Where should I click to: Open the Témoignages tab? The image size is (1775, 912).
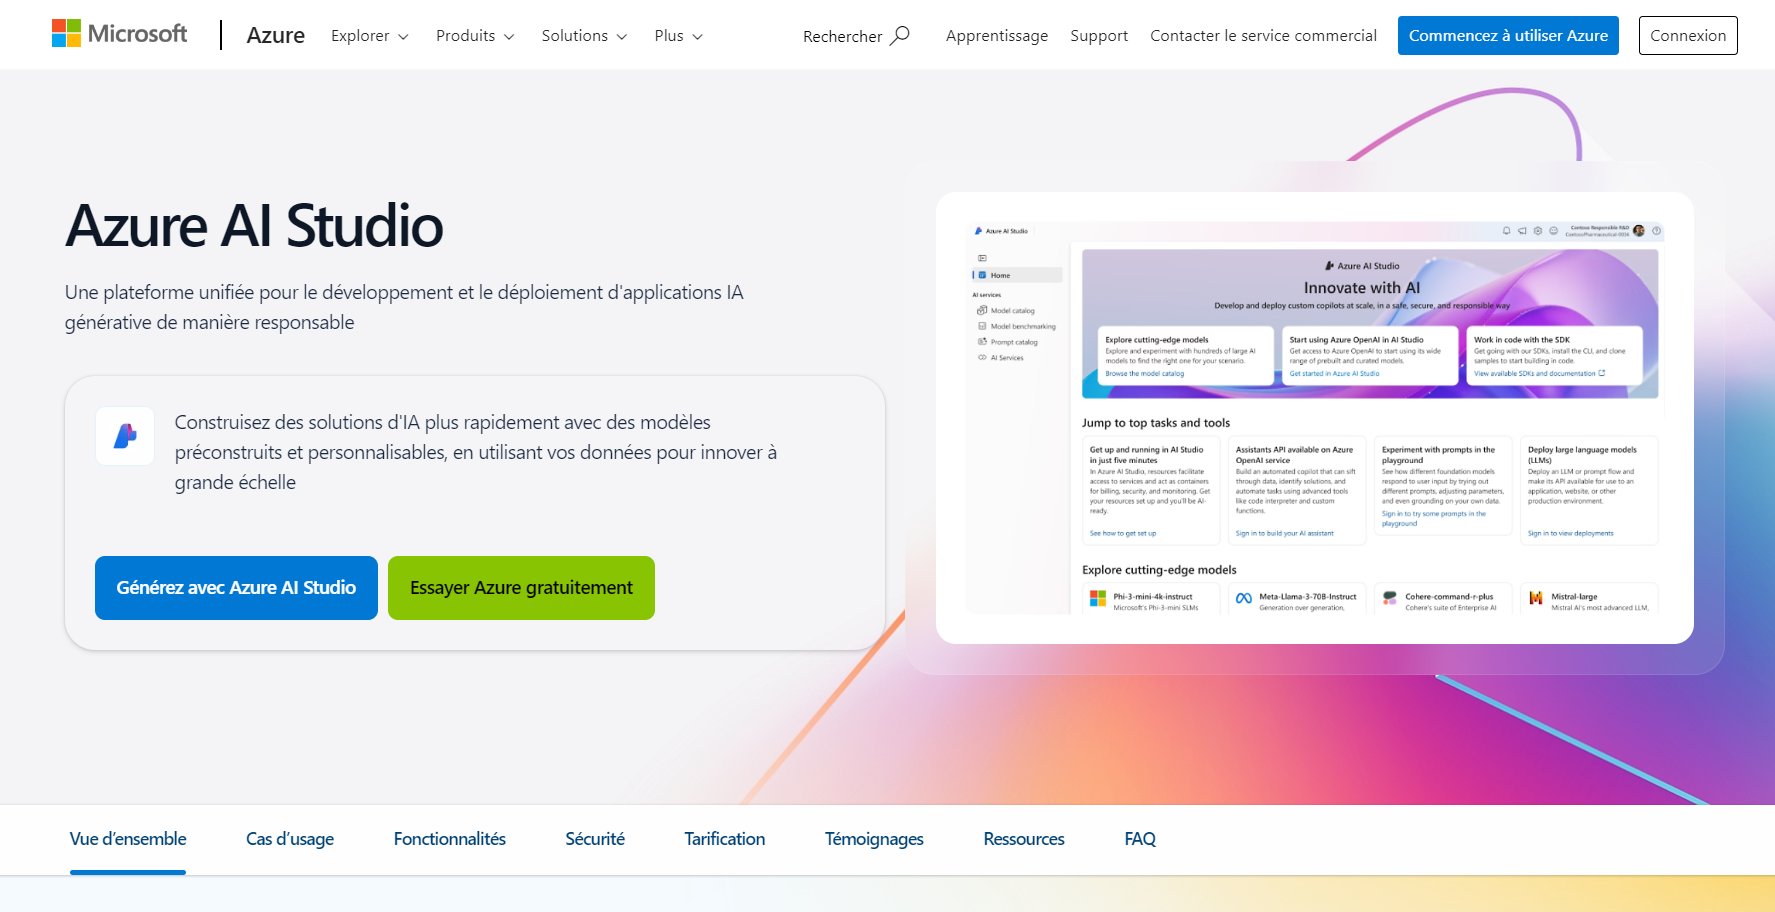(x=874, y=839)
